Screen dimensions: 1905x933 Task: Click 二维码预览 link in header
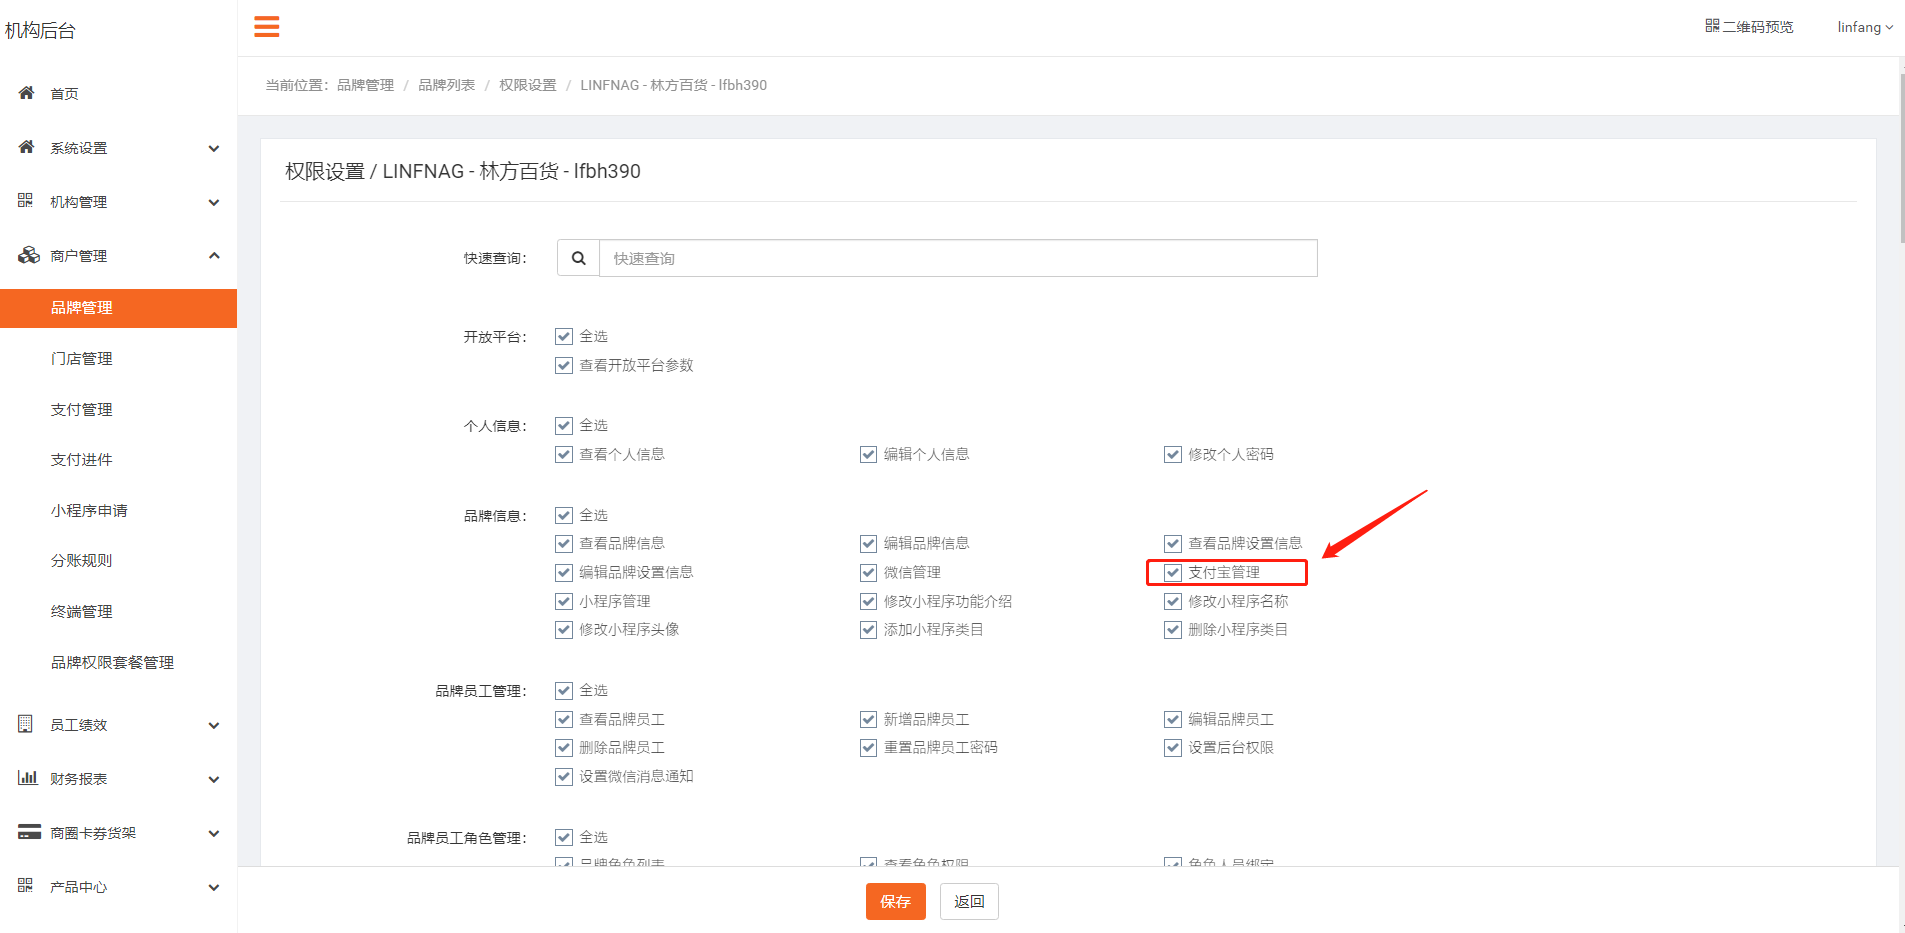[1749, 26]
